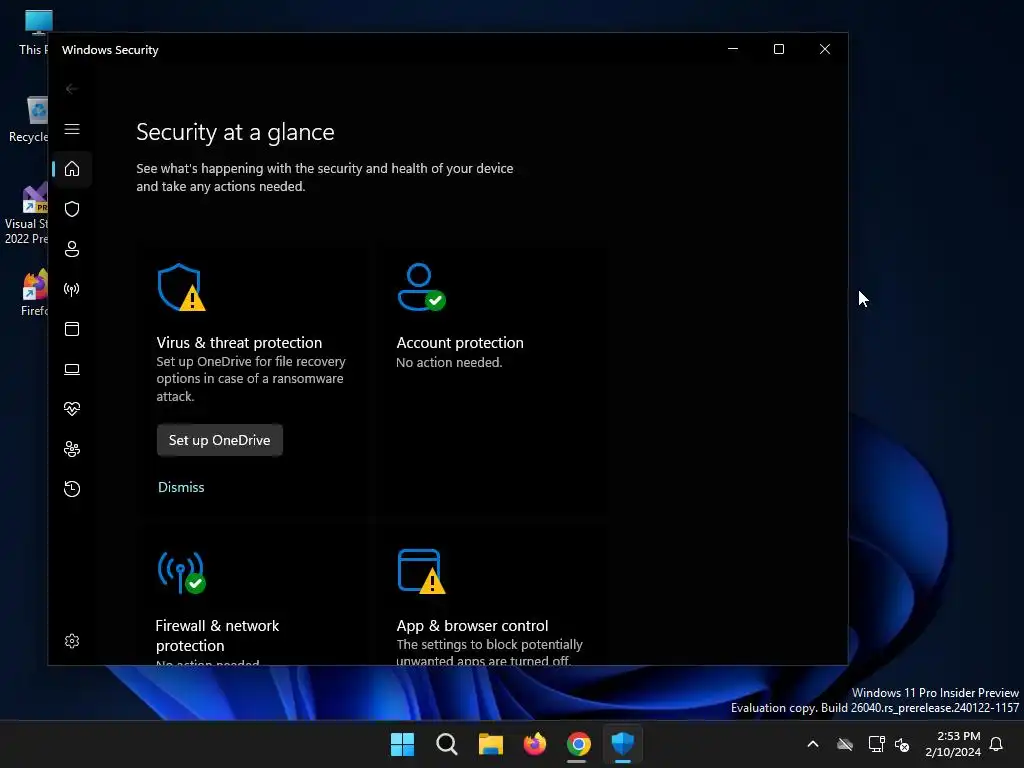Show hidden system tray icons
This screenshot has height=768, width=1024.
tap(813, 744)
